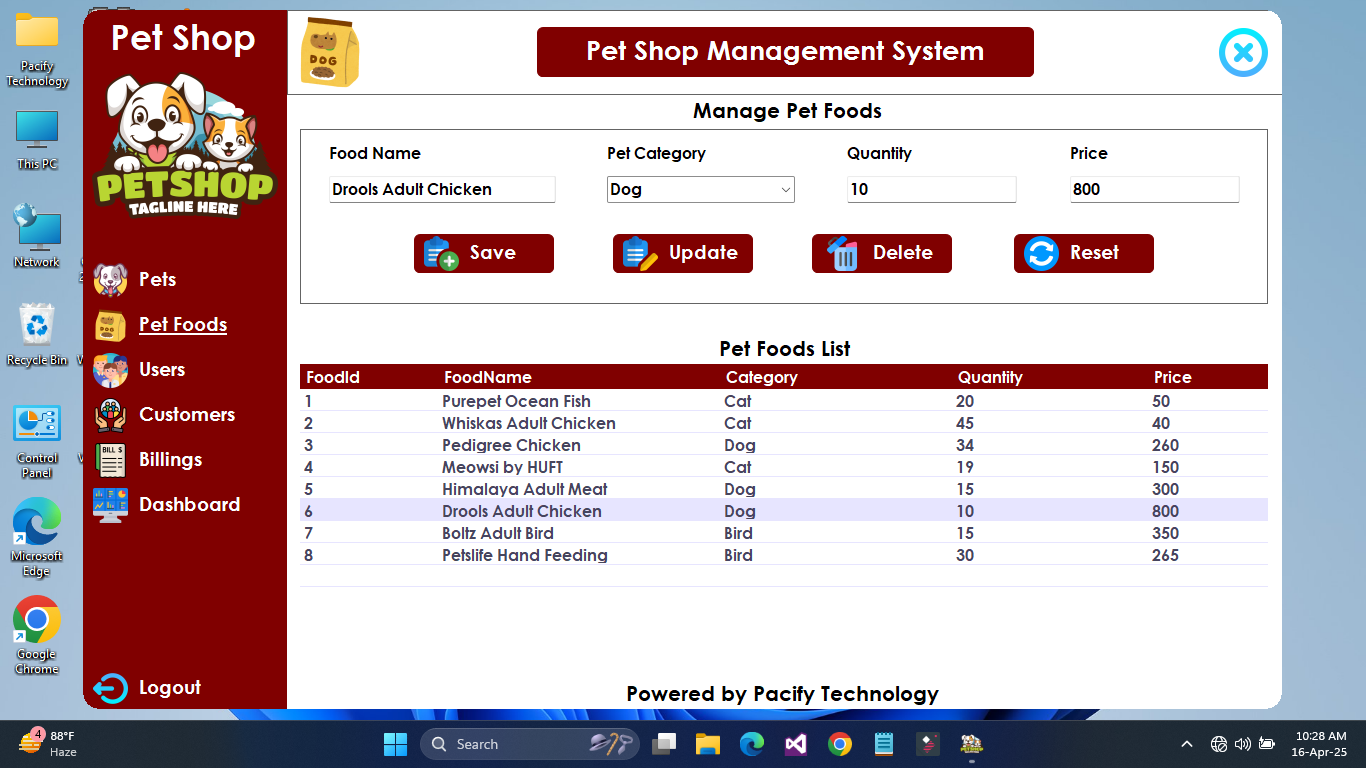The image size is (1366, 768).
Task: Click the Reset button label
Action: [x=1094, y=253]
